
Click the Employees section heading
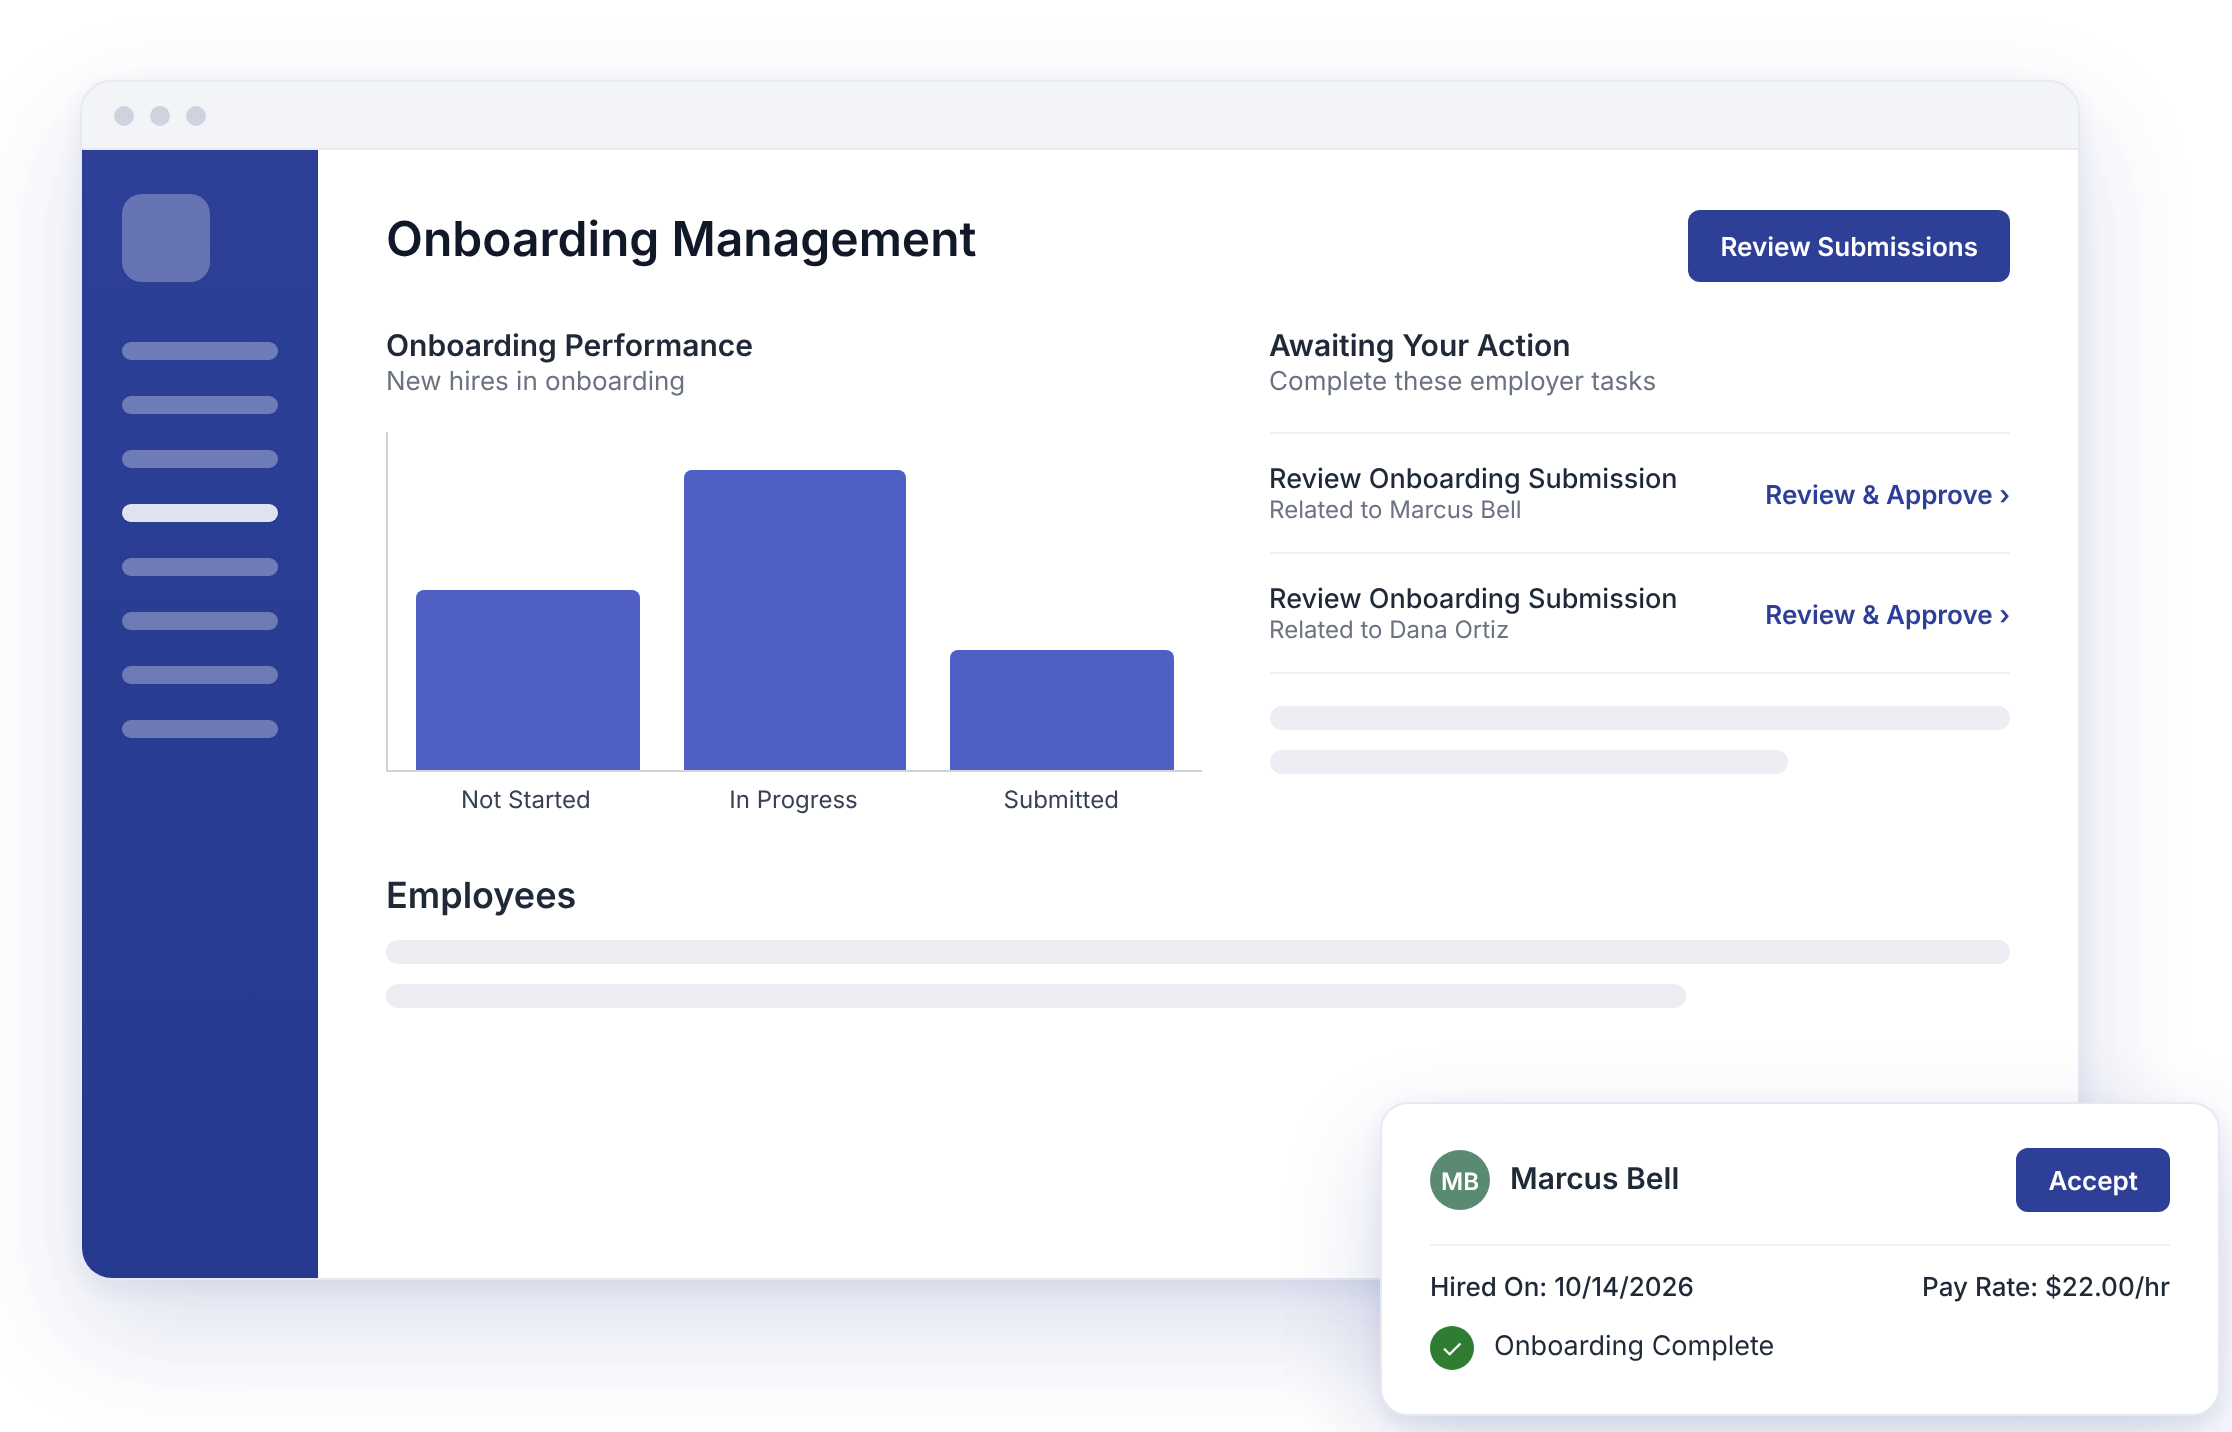click(x=481, y=895)
